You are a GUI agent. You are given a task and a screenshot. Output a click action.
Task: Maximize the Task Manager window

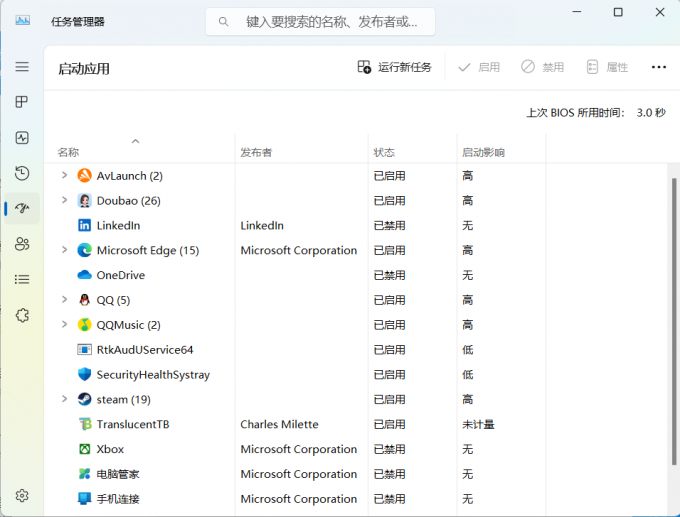pos(618,12)
